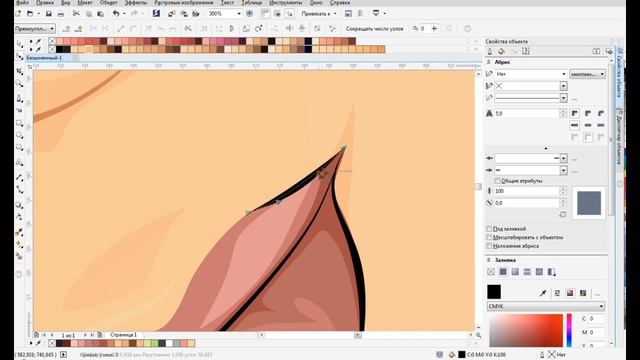Click the black fill color swatch
Viewport: 640px width, 360px height.
[494, 292]
